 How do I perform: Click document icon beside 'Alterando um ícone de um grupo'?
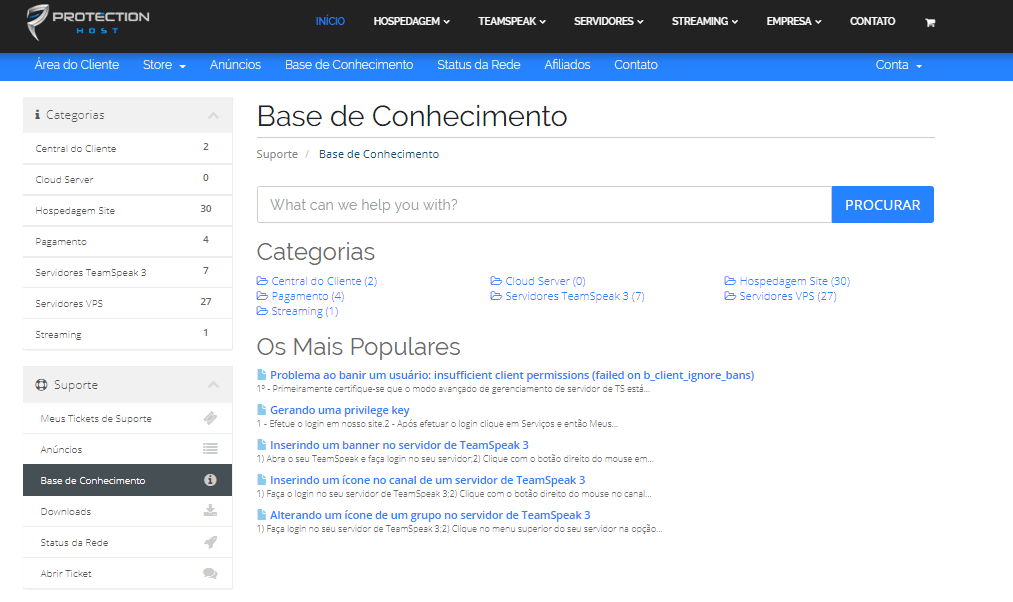(x=262, y=514)
